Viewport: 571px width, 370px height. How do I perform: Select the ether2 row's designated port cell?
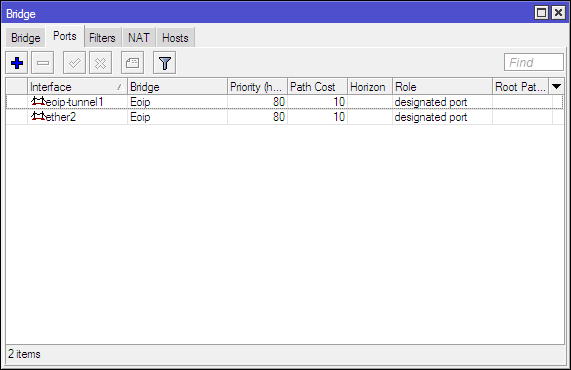(442, 117)
